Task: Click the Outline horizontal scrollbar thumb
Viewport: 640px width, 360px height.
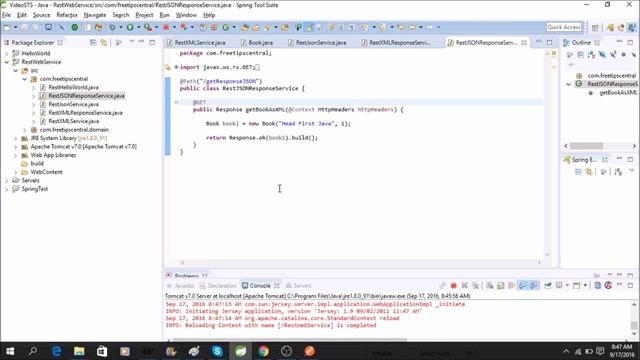Action: tap(586, 146)
